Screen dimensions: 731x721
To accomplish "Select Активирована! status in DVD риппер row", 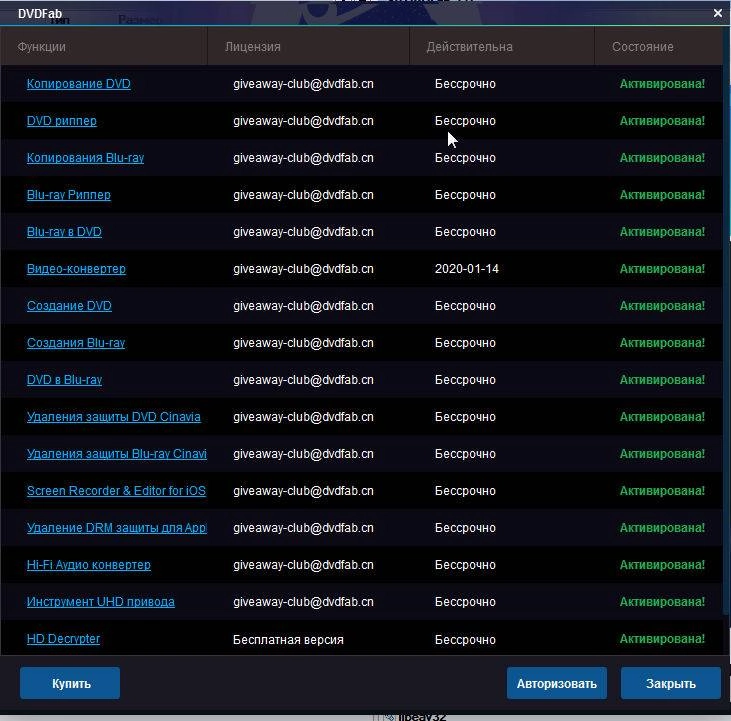I will (662, 121).
